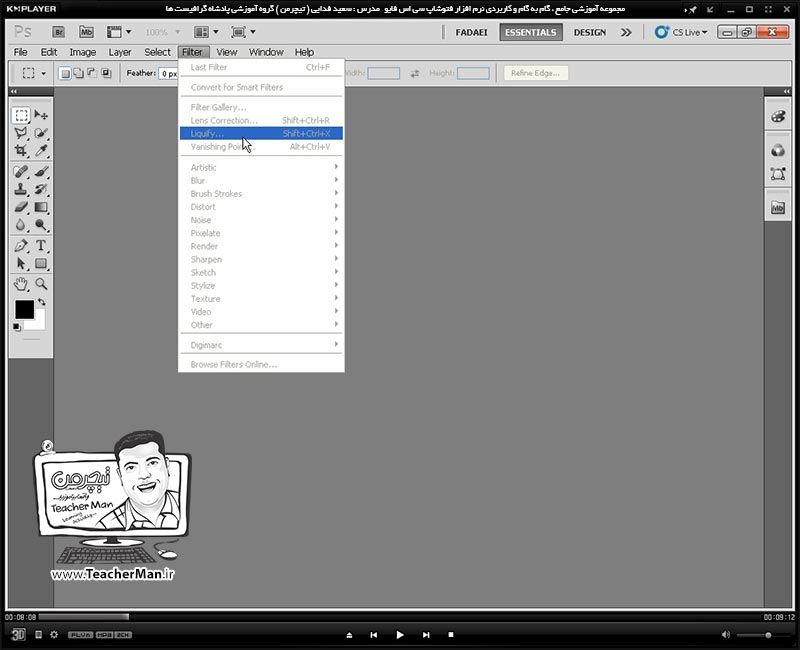Expand the Artistic filter submenu
This screenshot has height=650, width=800.
[261, 167]
